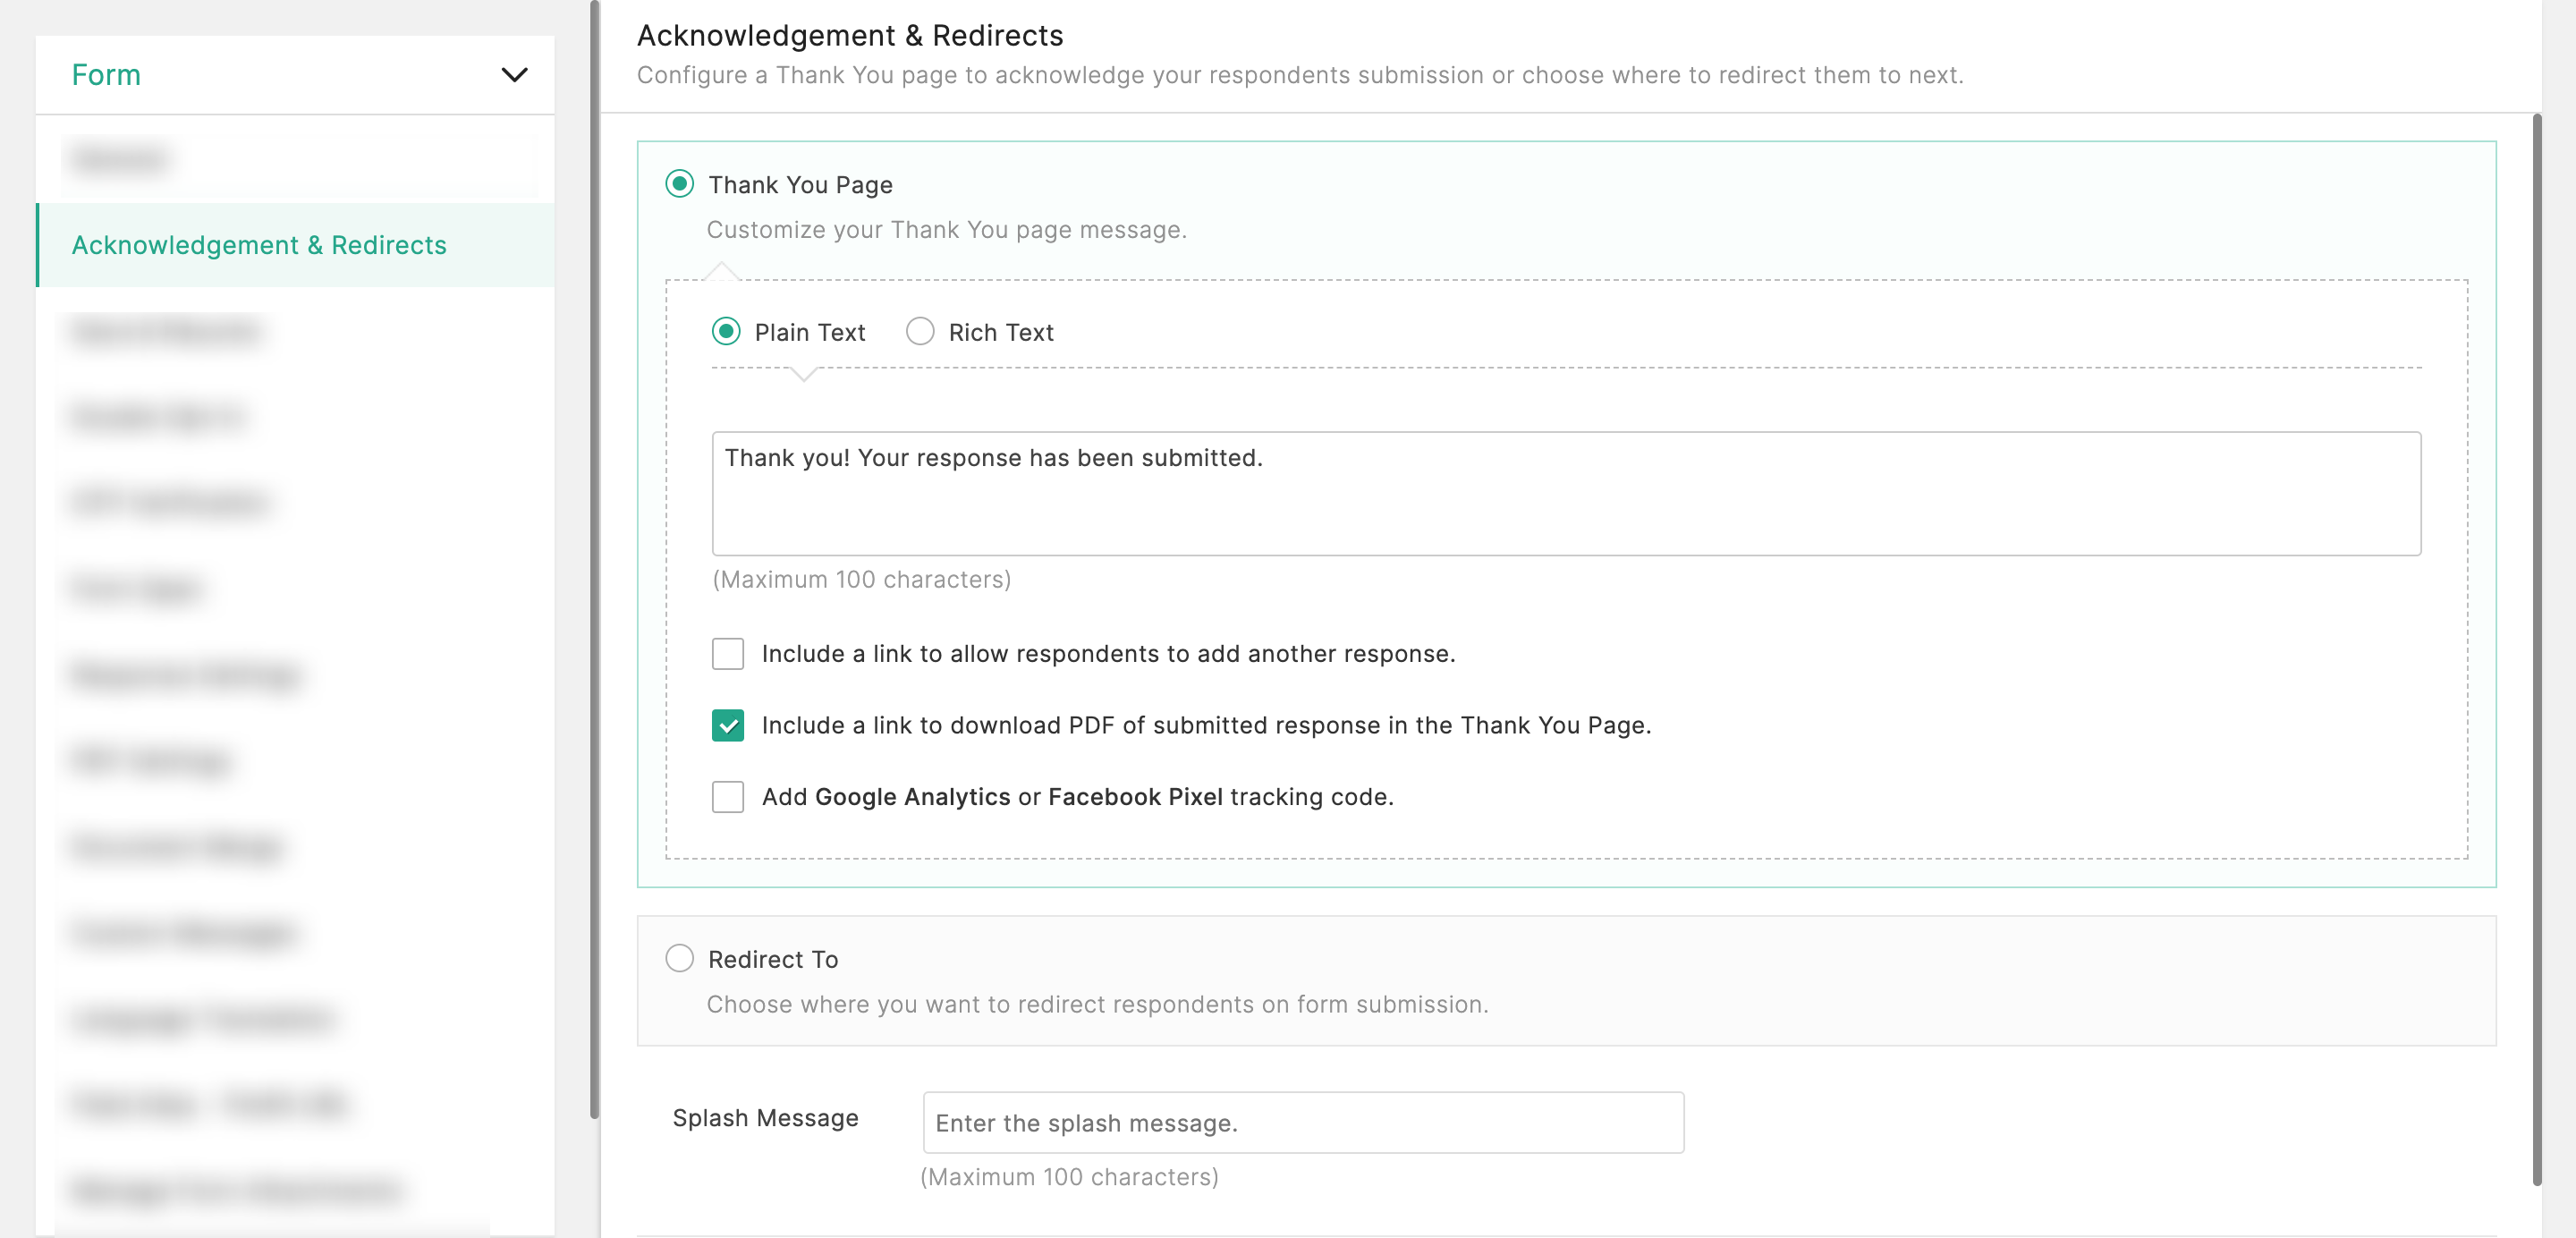Click the sidebar vertical scrollbar
Image resolution: width=2576 pixels, height=1238 pixels.
coord(594,560)
